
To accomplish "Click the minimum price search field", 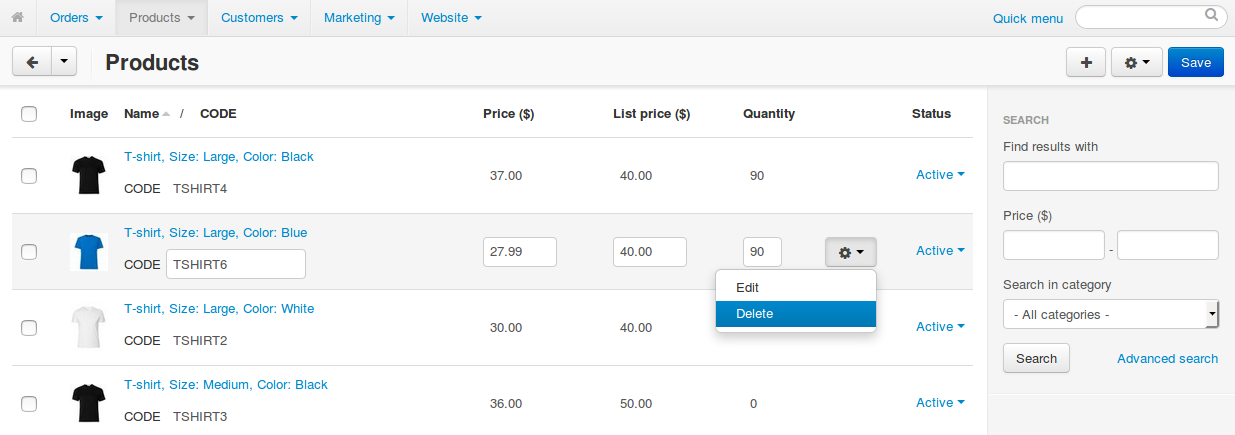I will pyautogui.click(x=1054, y=245).
